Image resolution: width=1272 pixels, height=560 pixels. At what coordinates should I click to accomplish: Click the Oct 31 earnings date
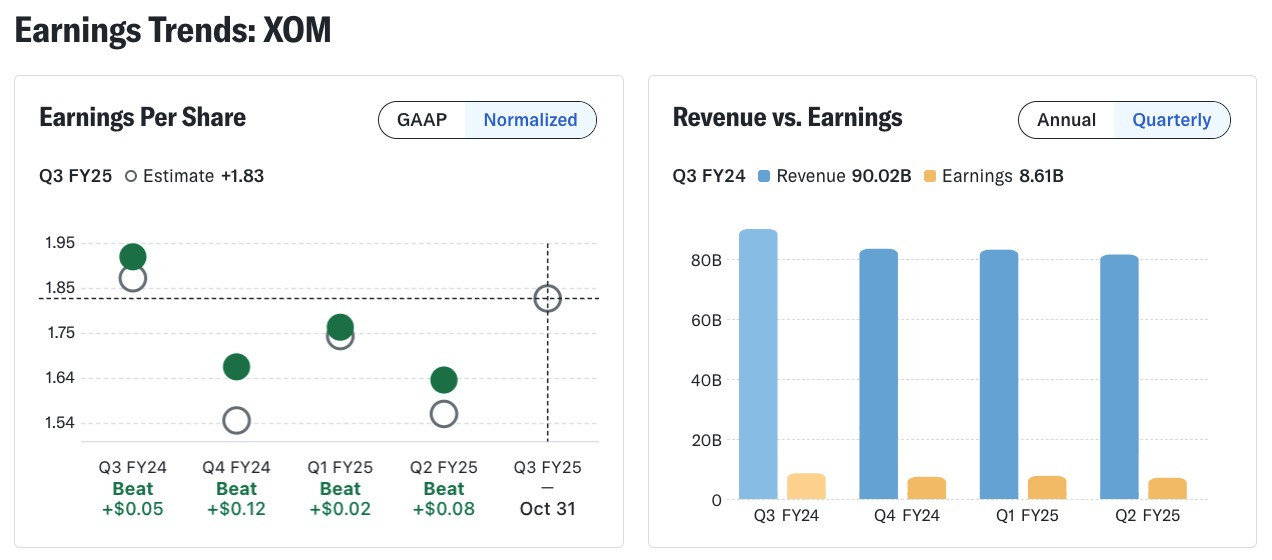547,509
